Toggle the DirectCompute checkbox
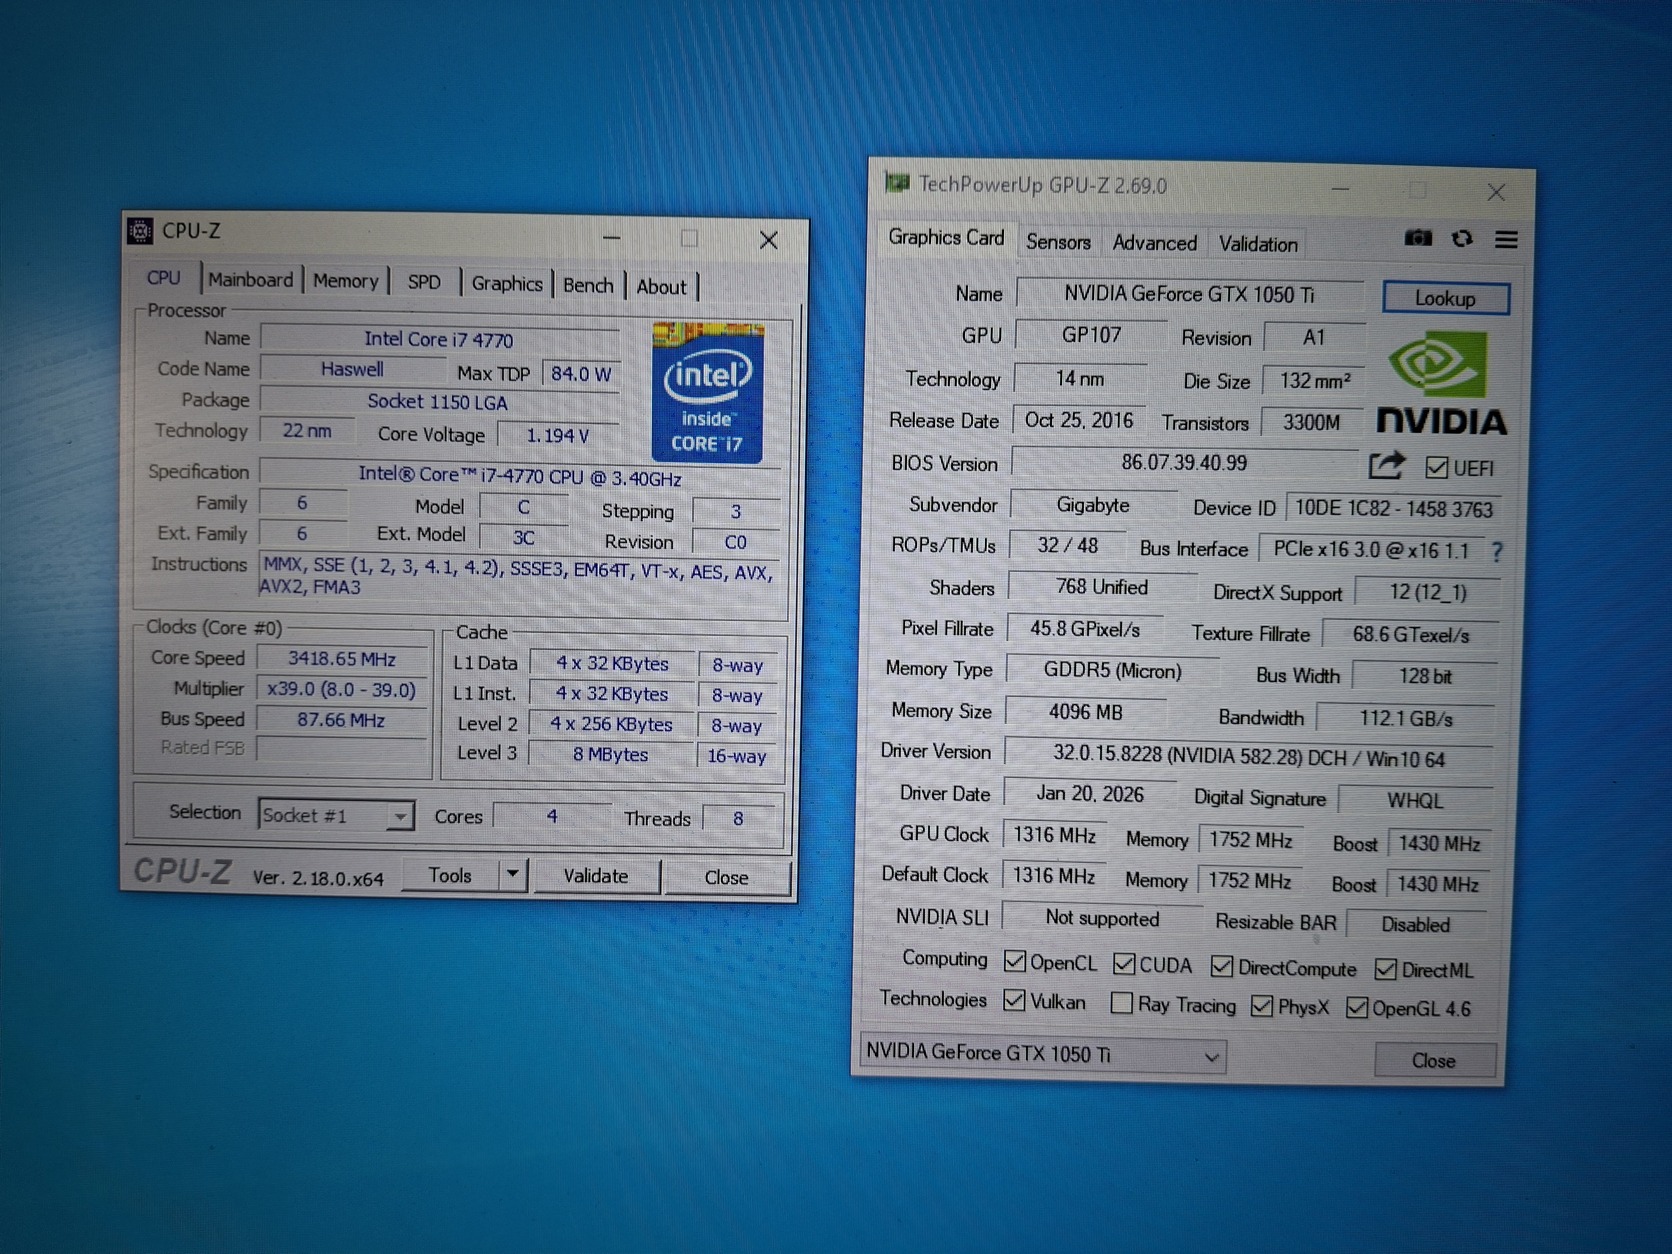The height and width of the screenshot is (1254, 1672). pyautogui.click(x=1221, y=966)
